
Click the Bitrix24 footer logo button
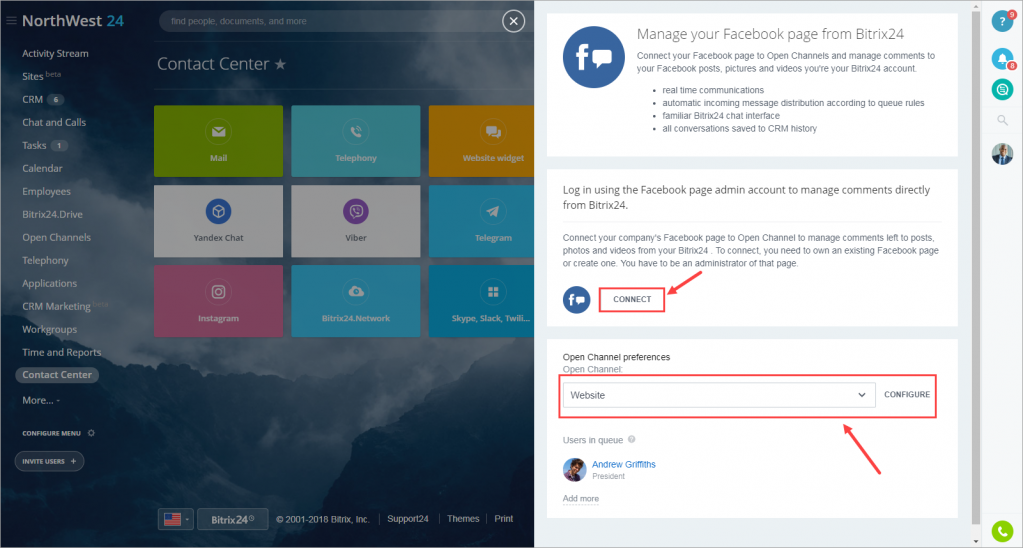click(233, 519)
